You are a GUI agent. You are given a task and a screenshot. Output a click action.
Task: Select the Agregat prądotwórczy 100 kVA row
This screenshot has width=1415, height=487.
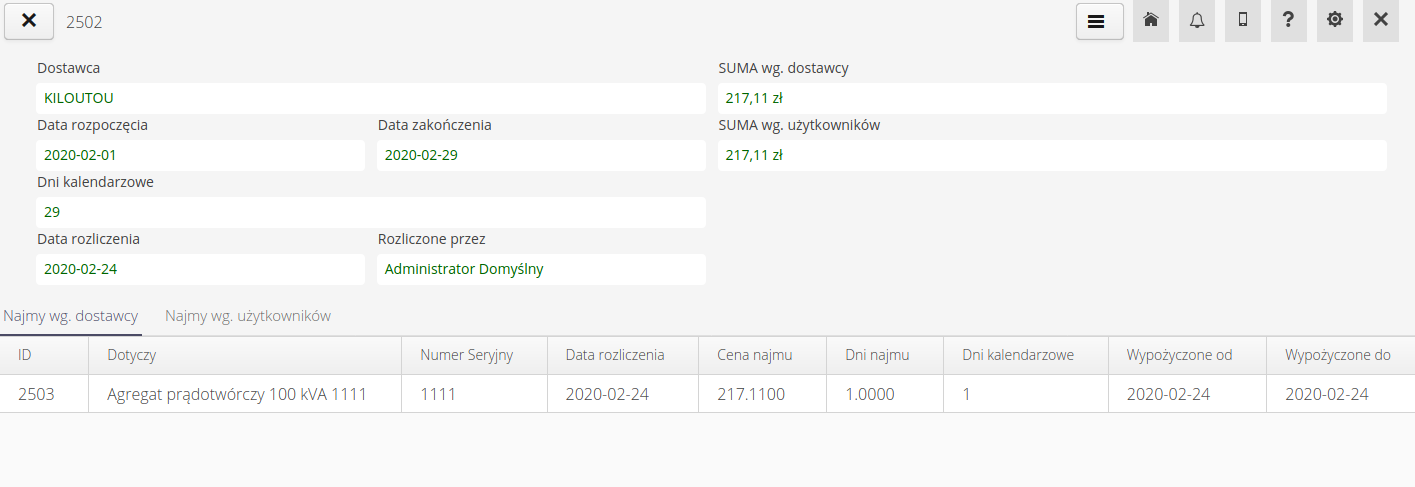(237, 394)
